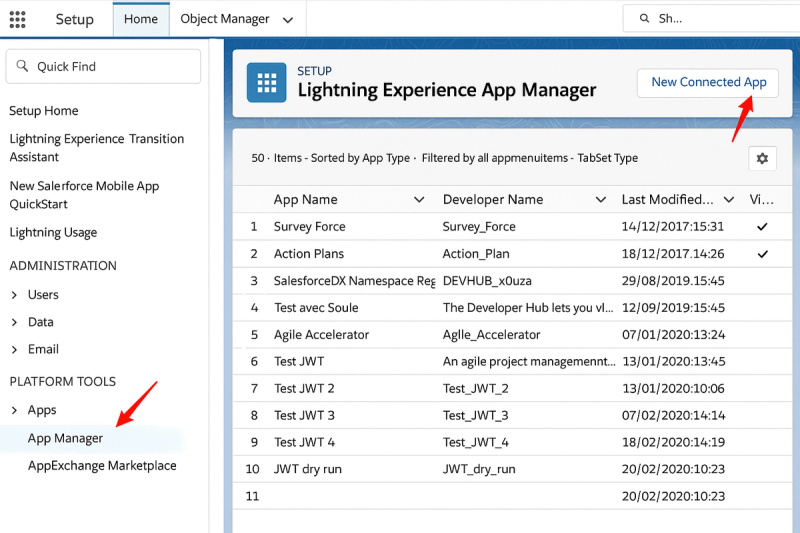Open the Developer Name column dropdown
Image resolution: width=800 pixels, height=533 pixels.
coord(601,199)
